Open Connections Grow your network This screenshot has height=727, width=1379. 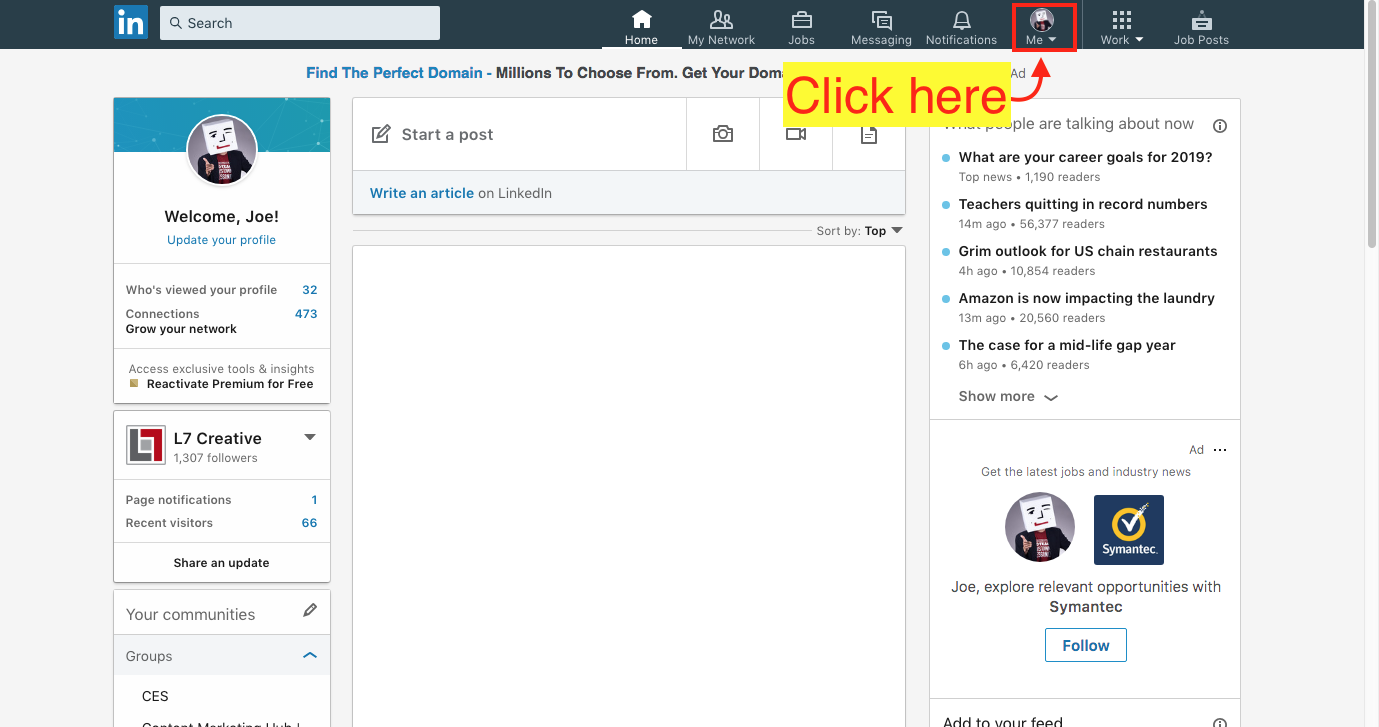[222, 321]
